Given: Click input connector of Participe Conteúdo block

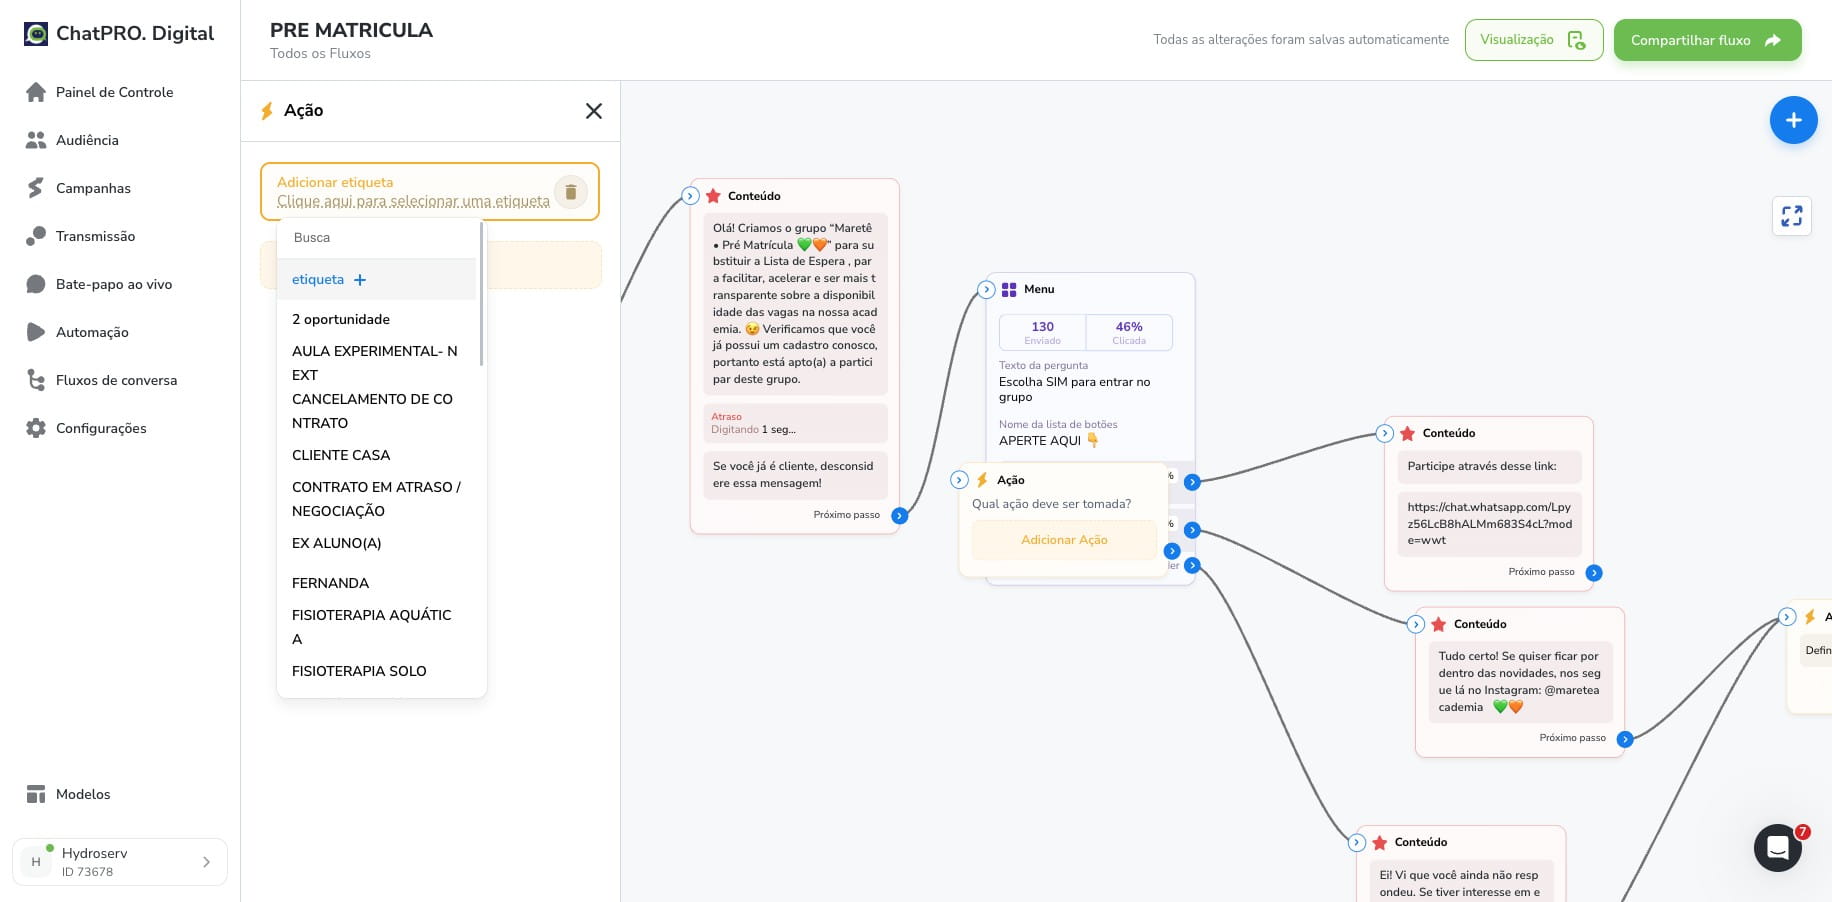Looking at the screenshot, I should [1385, 433].
